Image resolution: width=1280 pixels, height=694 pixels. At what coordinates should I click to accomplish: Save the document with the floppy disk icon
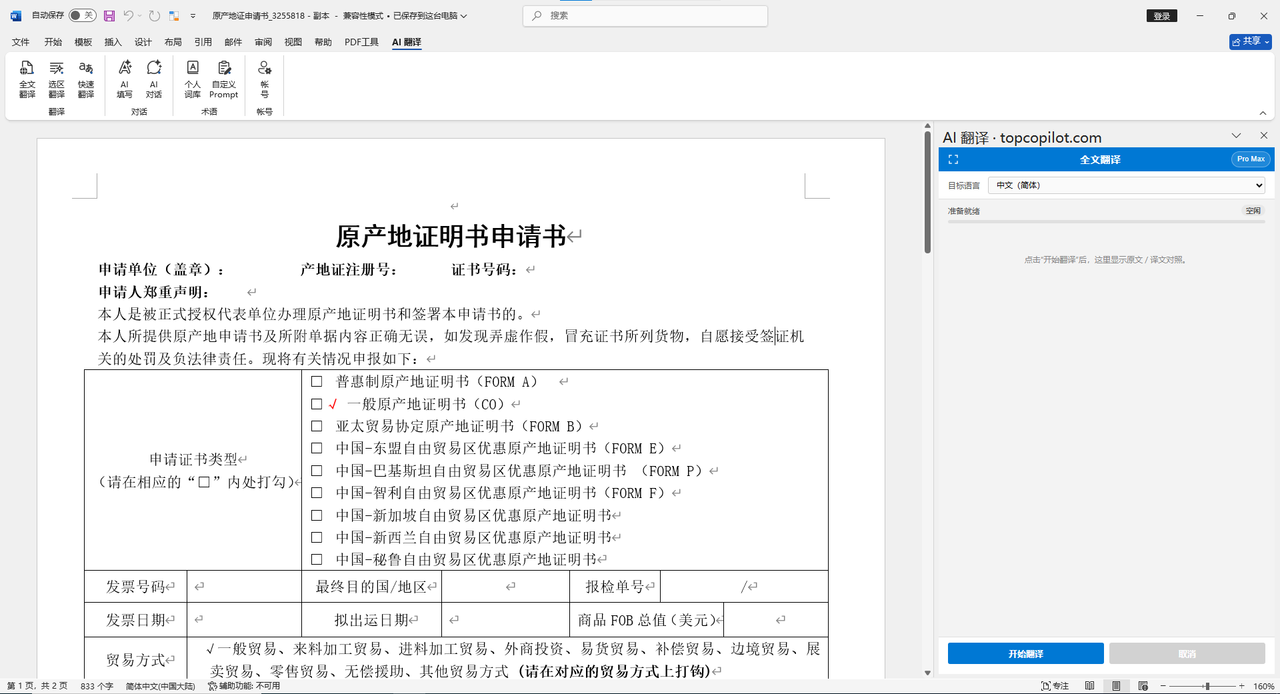109,16
